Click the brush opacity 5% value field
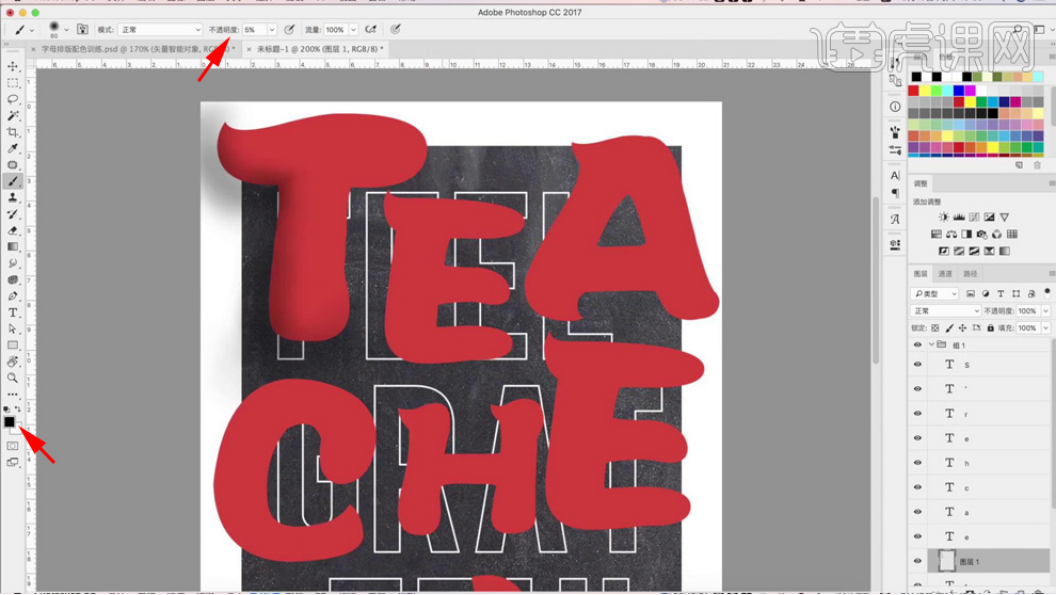This screenshot has width=1056, height=595. 254,30
